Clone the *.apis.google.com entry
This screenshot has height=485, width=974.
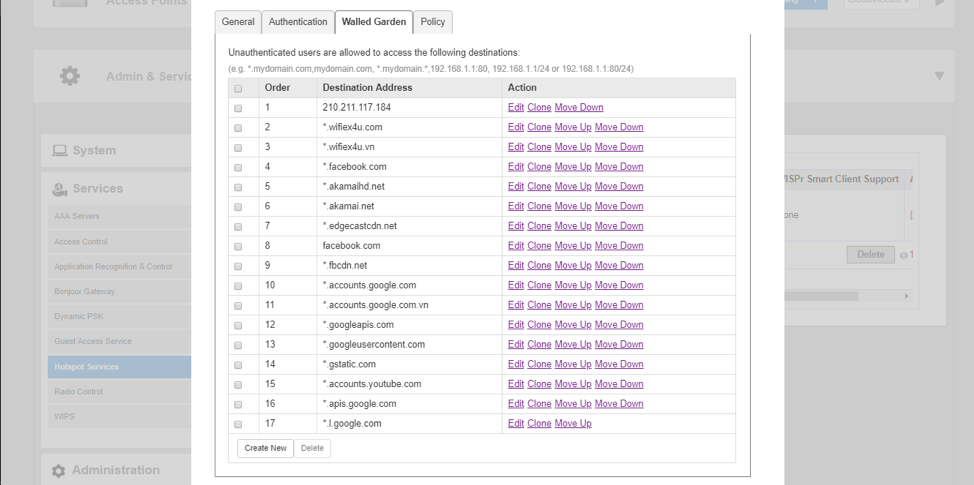click(539, 404)
